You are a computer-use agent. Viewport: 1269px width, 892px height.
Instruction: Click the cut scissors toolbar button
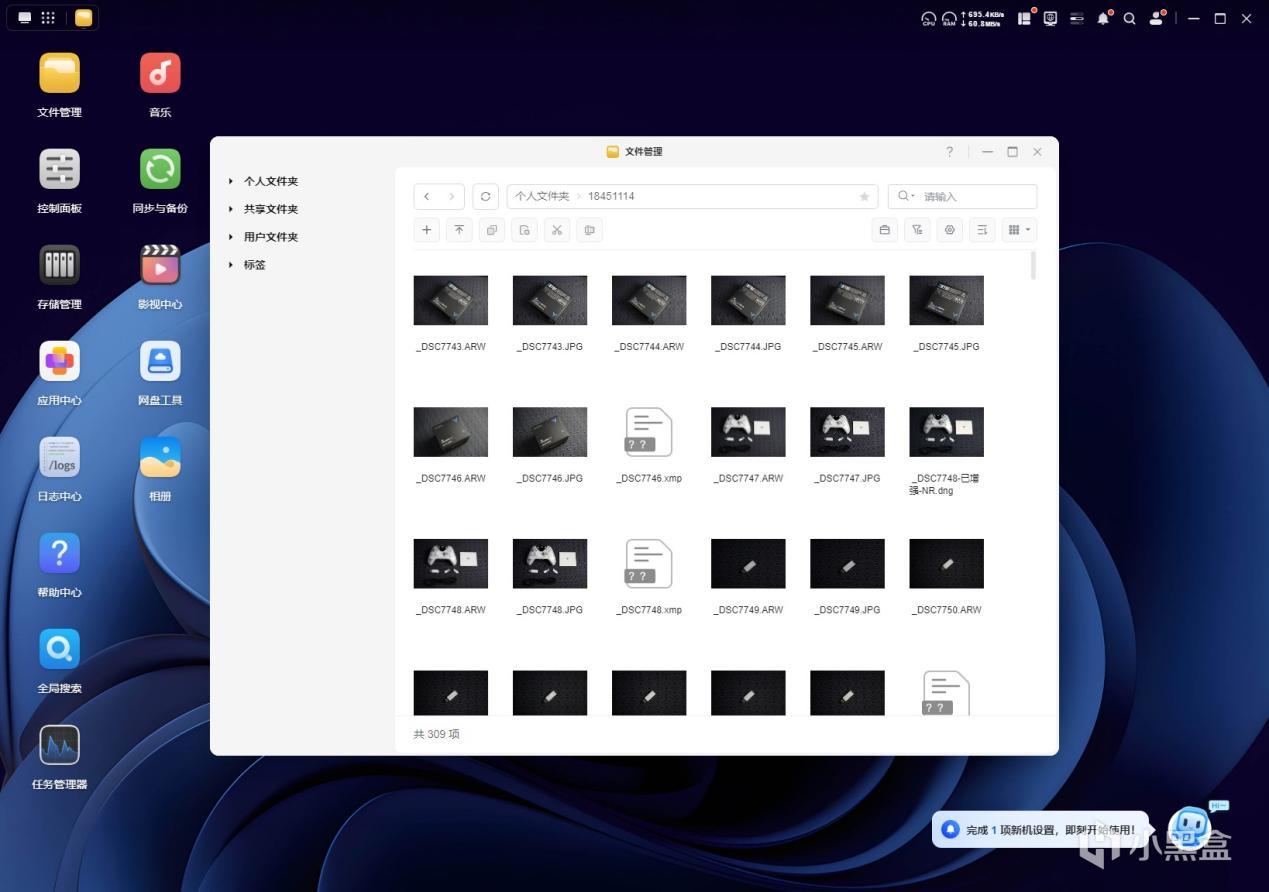coord(557,230)
